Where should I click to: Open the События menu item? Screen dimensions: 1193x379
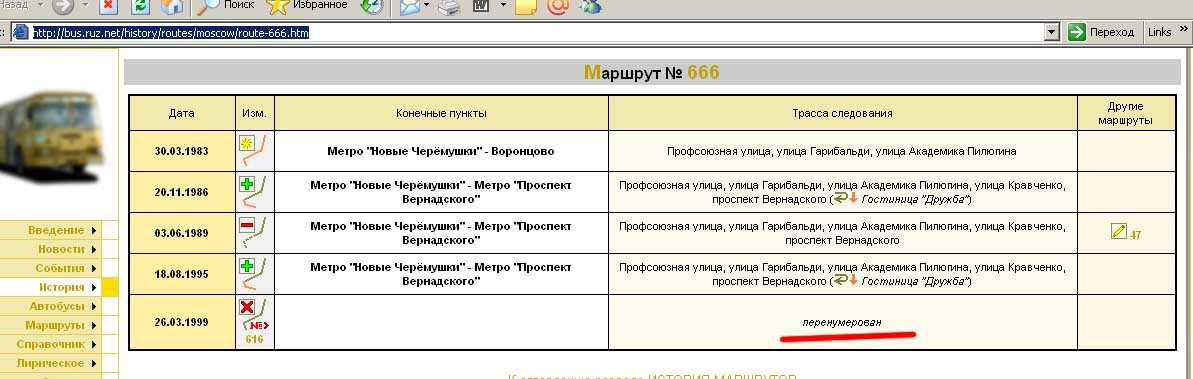pos(50,268)
